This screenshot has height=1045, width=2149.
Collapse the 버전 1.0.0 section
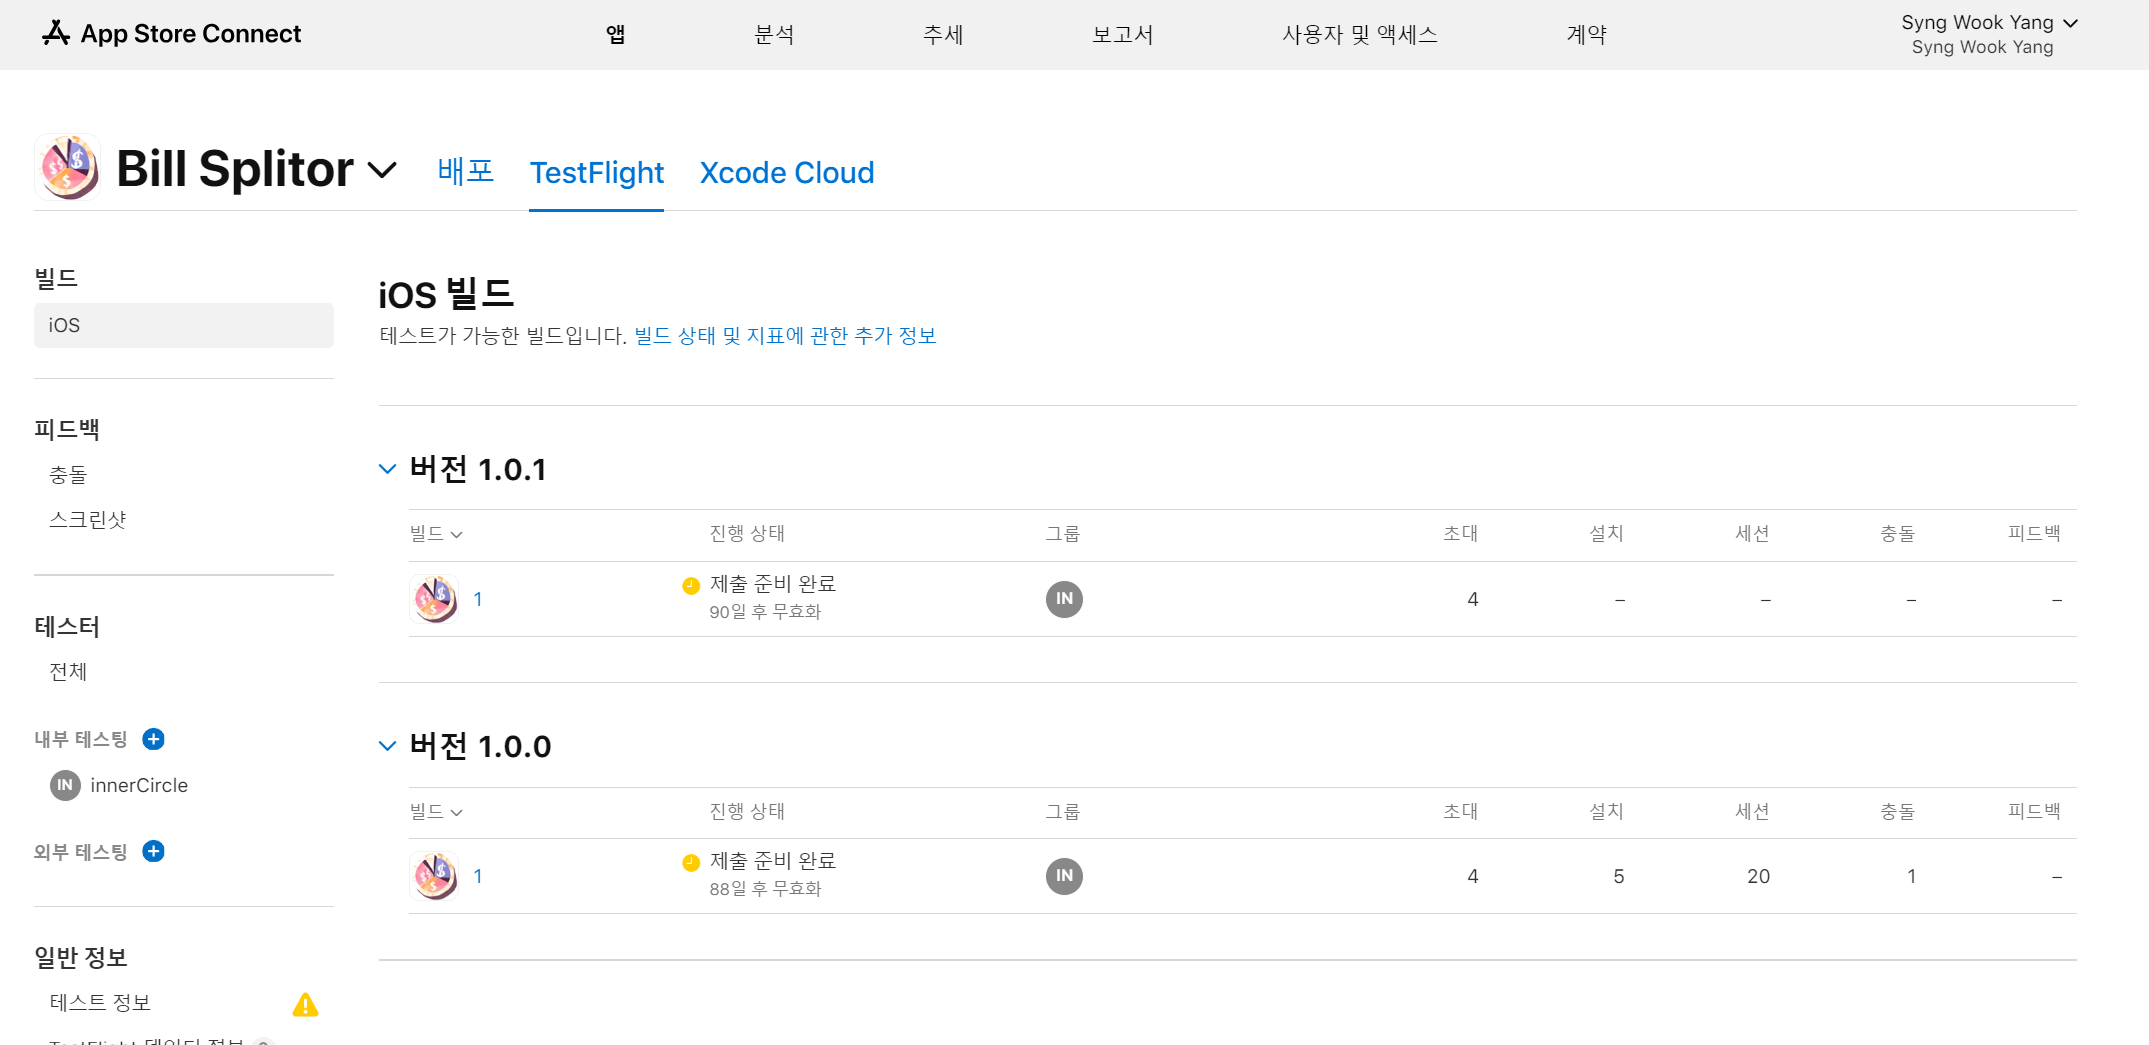[387, 746]
